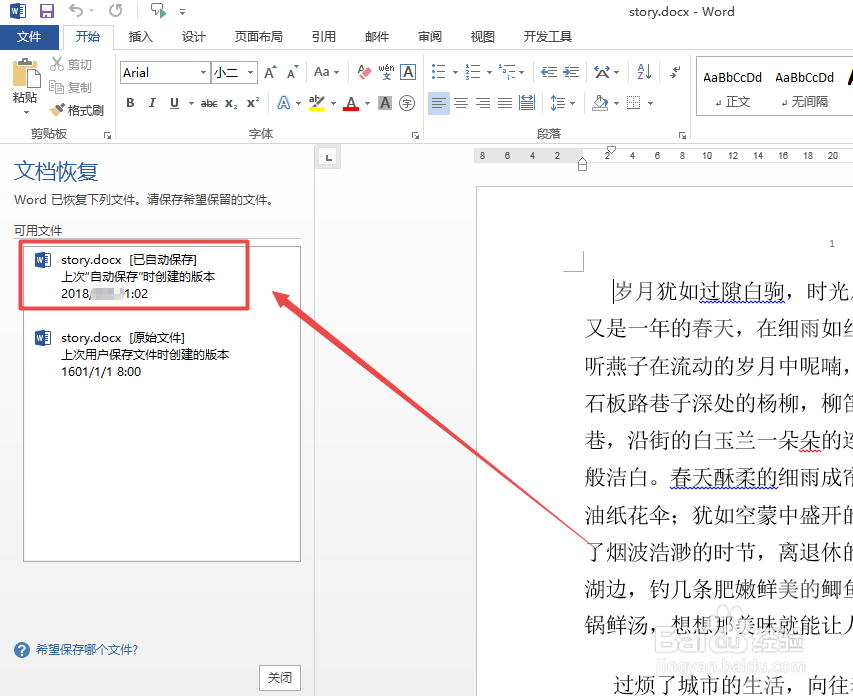This screenshot has height=696, width=853.
Task: Select story.docx [已自动保存] recovered file
Action: click(x=162, y=276)
